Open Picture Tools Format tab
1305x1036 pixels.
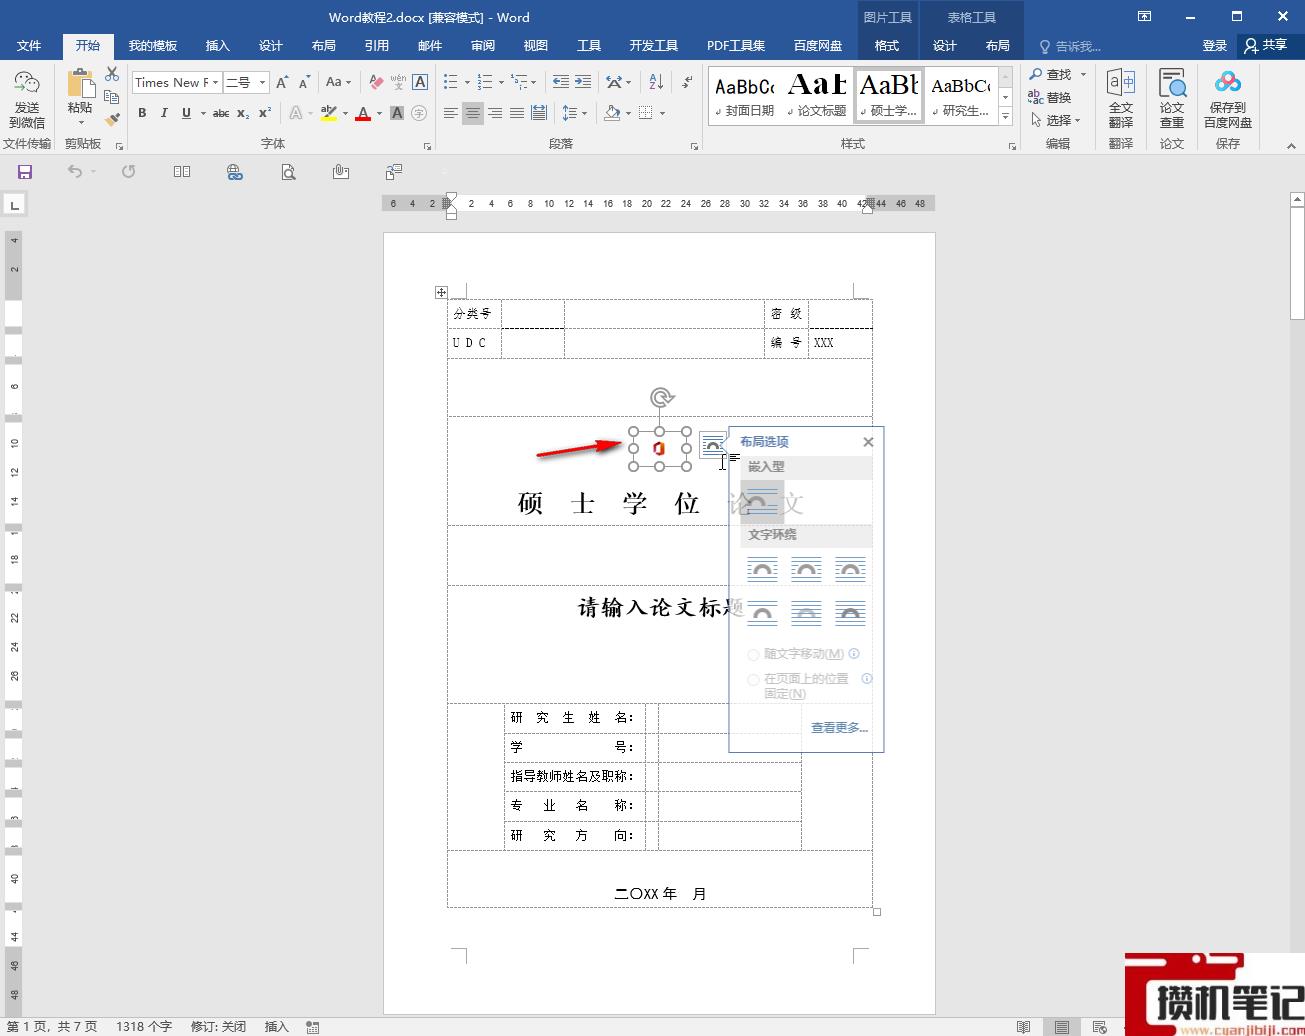[887, 46]
